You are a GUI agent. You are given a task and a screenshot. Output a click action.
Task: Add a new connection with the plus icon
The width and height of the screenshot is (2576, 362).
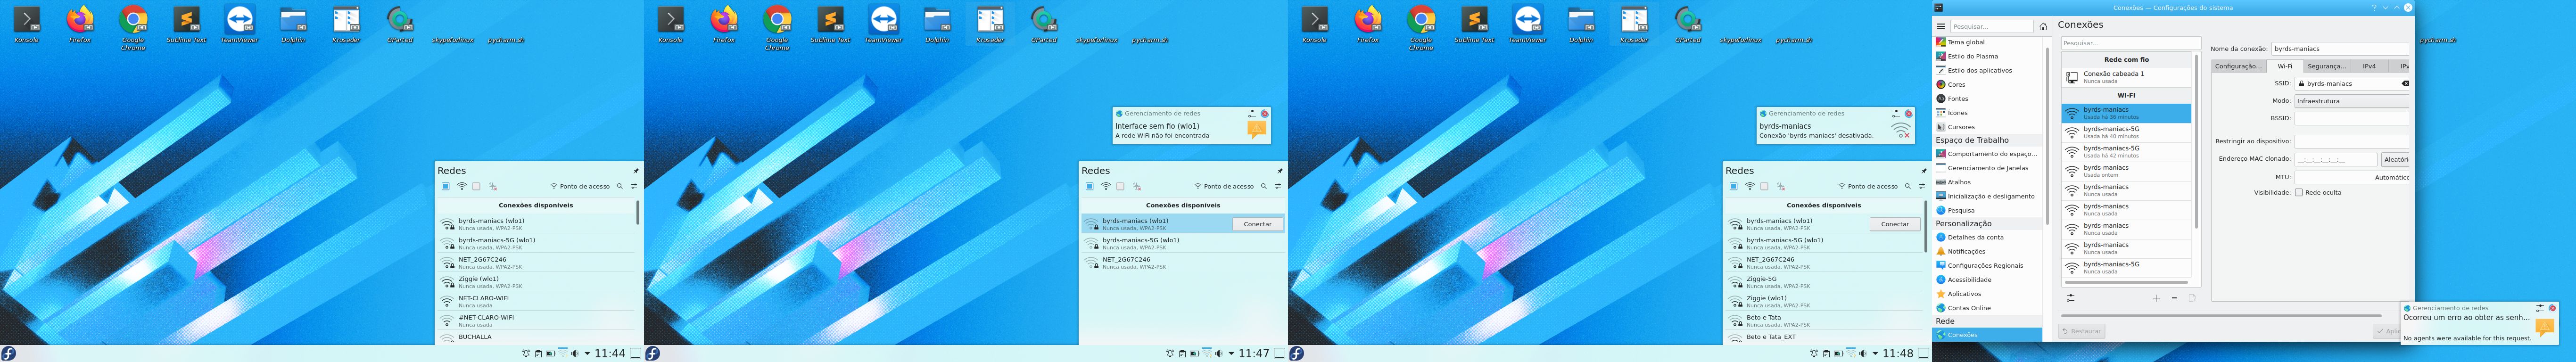[x=2156, y=298]
